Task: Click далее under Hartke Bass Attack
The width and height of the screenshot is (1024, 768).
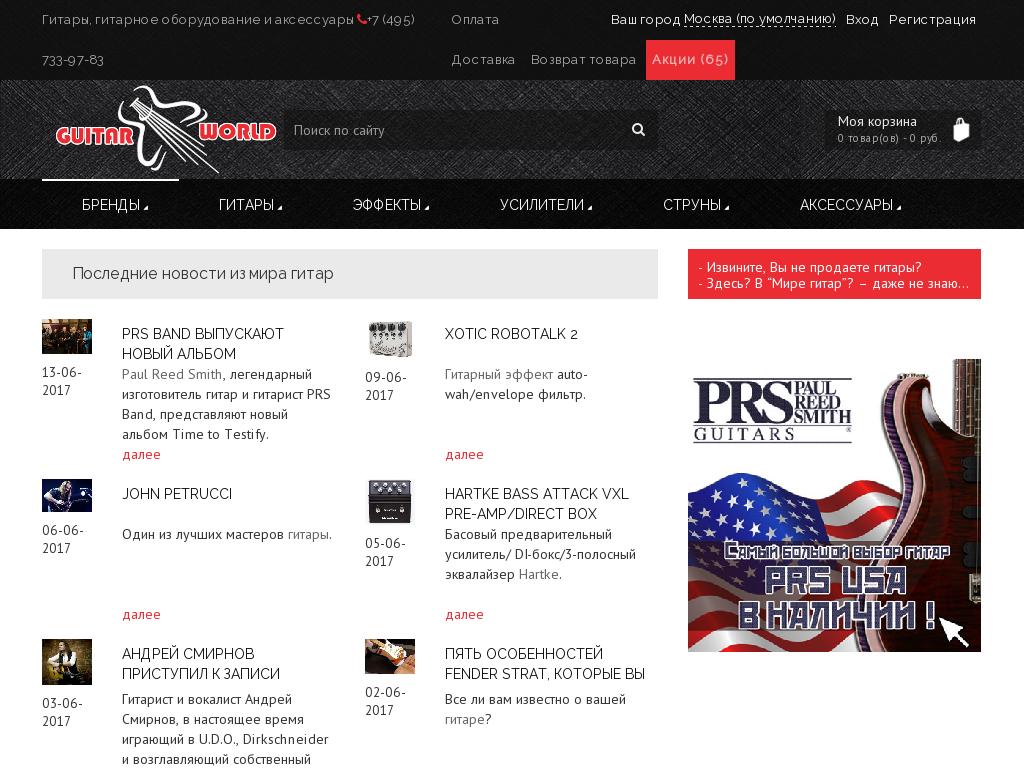Action: point(464,615)
